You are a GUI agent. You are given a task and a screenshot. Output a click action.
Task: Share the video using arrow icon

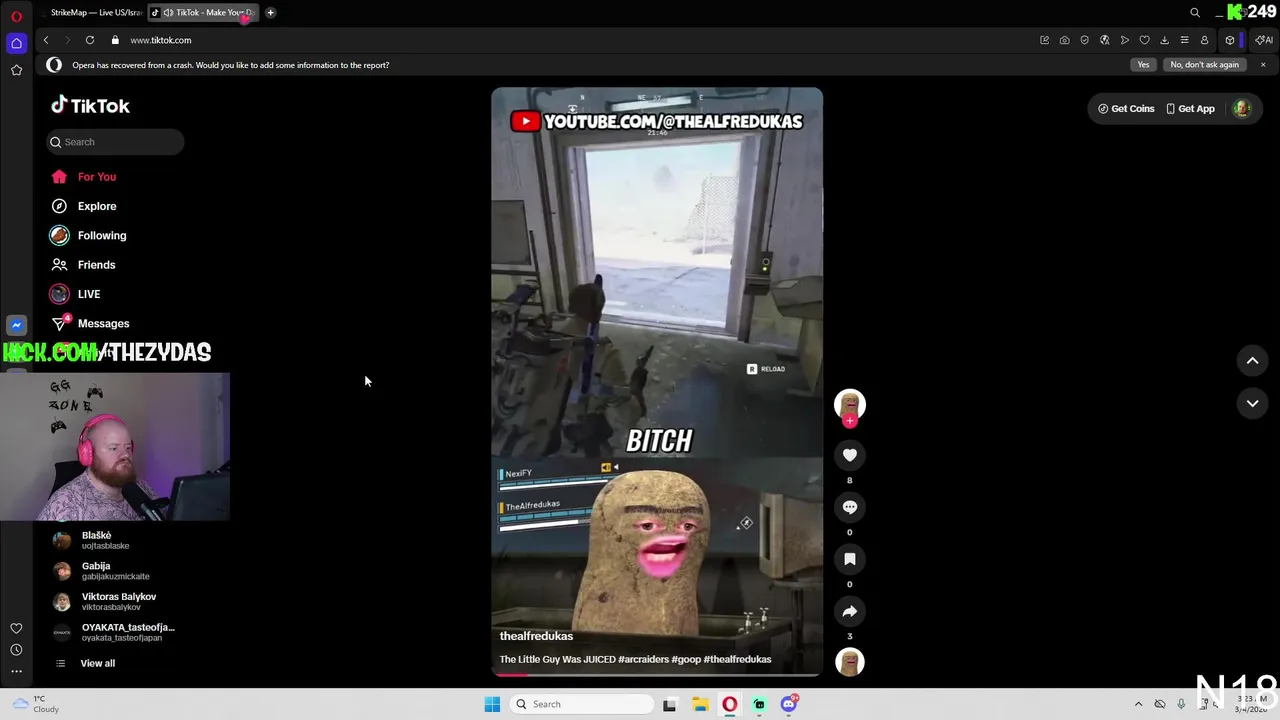pos(850,611)
